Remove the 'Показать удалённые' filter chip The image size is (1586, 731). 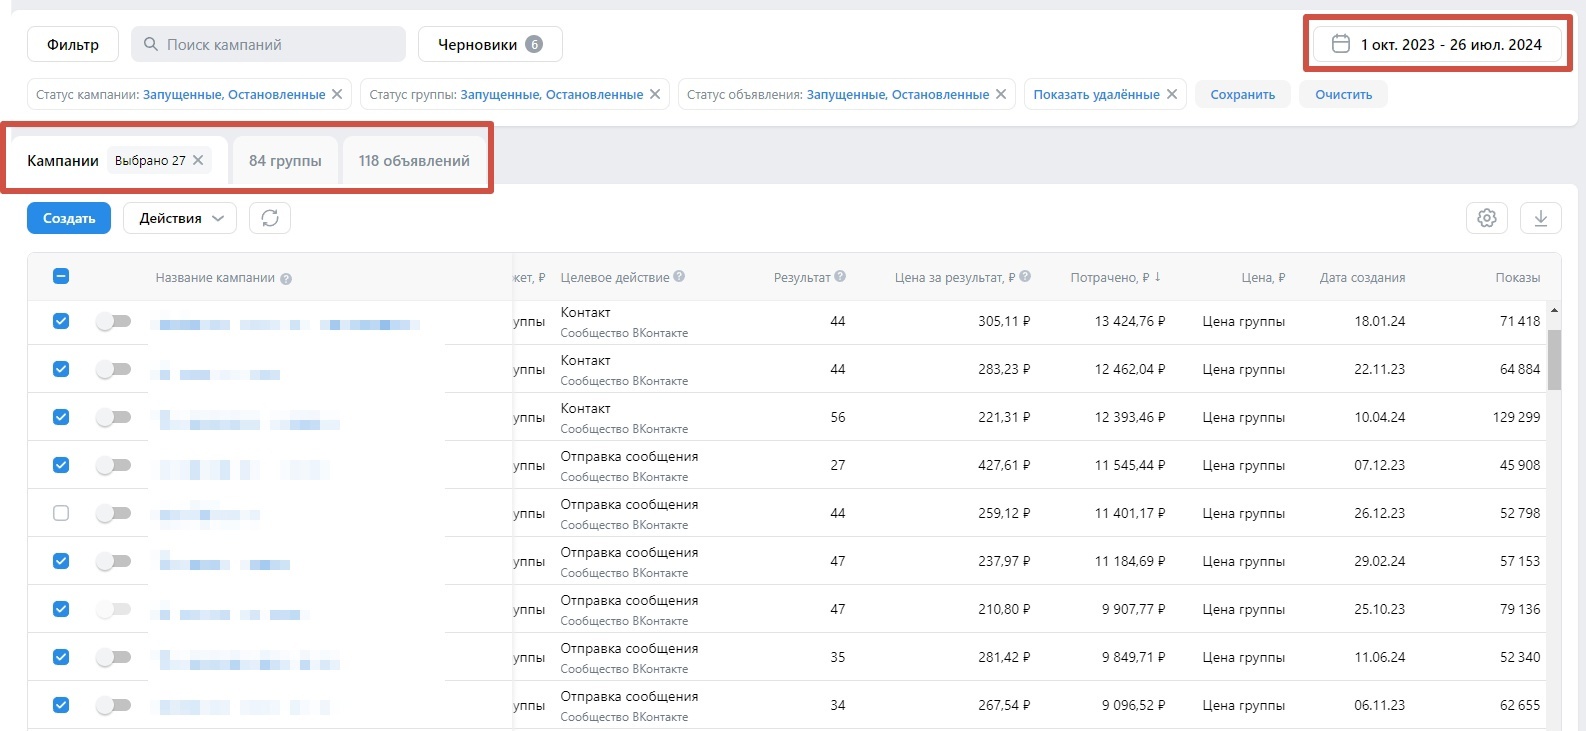click(1172, 94)
